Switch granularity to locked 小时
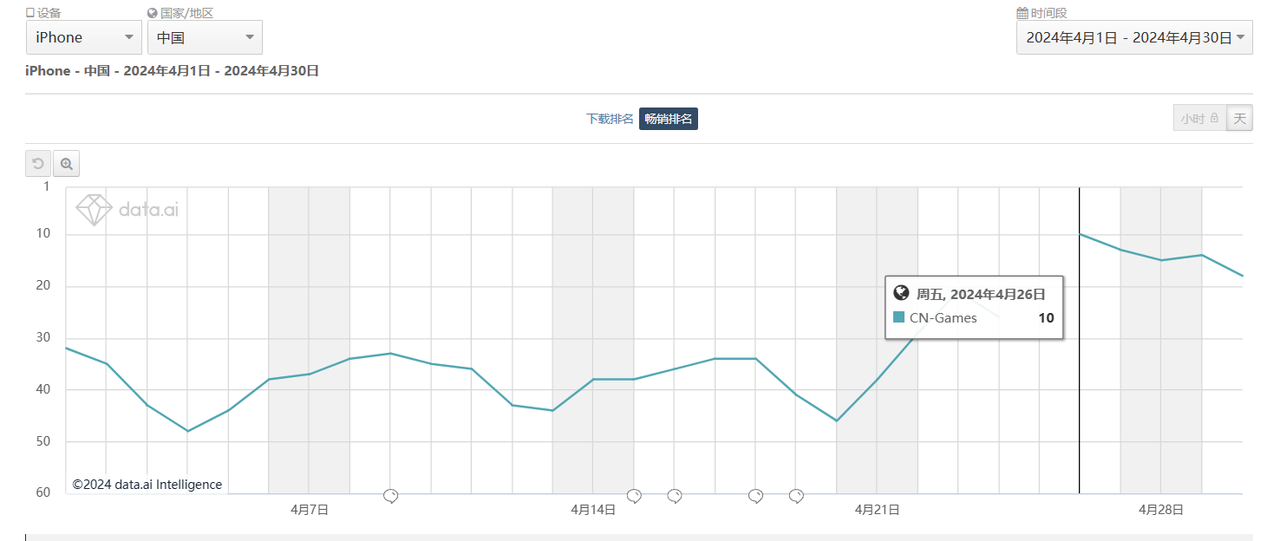Image resolution: width=1280 pixels, height=541 pixels. [x=1200, y=118]
